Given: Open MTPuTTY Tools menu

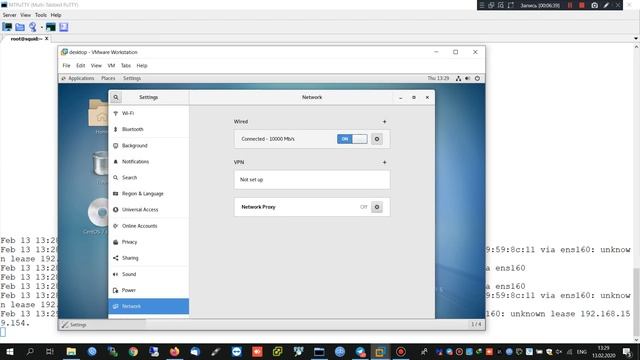Looking at the screenshot, I should click(41, 15).
